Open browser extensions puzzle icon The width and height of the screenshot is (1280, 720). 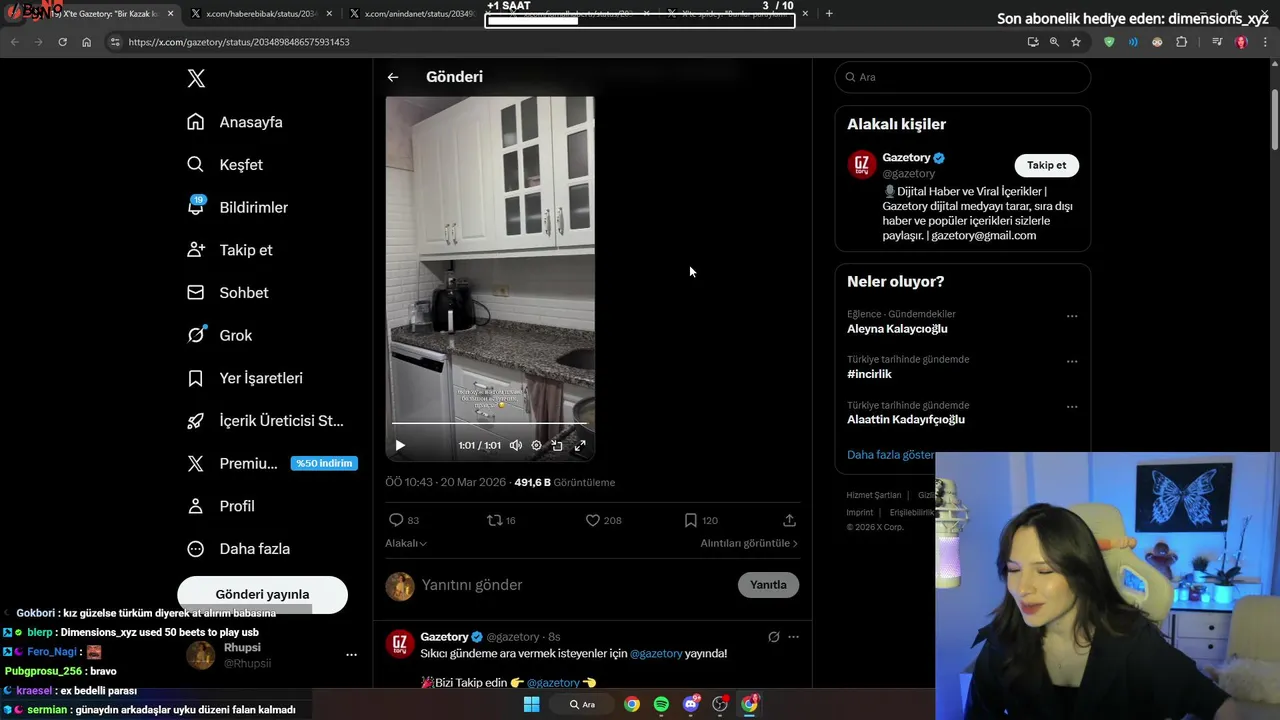1181,42
